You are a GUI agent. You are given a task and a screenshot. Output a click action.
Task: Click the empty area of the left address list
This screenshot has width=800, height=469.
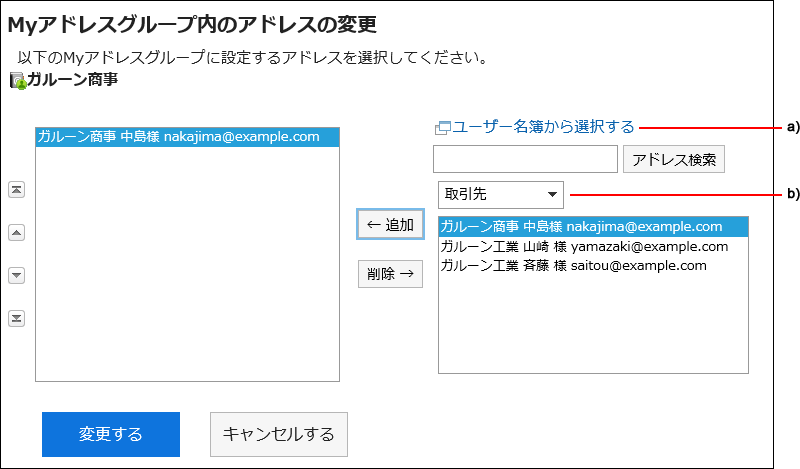(187, 270)
